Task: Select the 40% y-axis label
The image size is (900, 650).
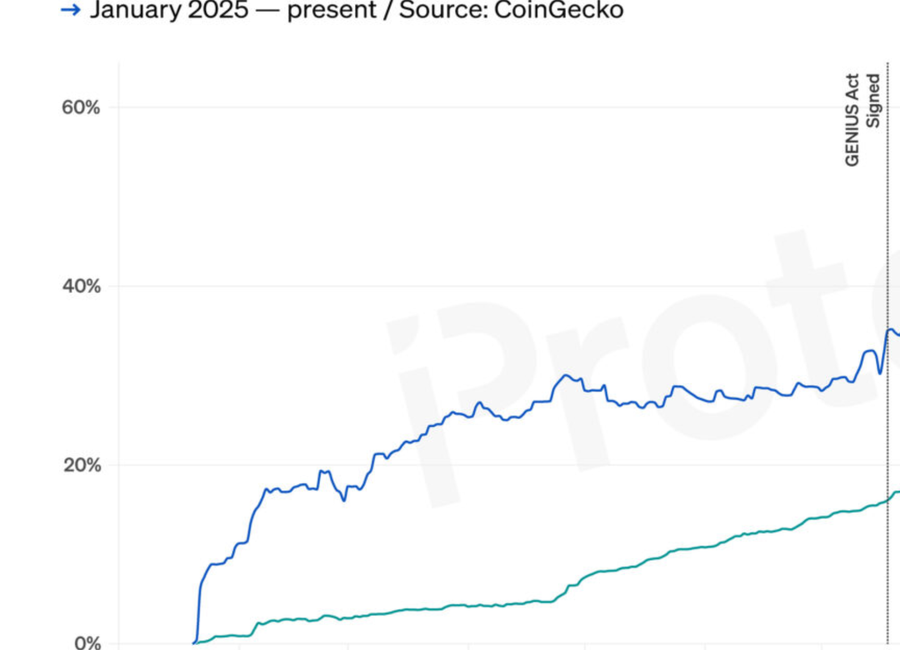Action: coord(81,286)
